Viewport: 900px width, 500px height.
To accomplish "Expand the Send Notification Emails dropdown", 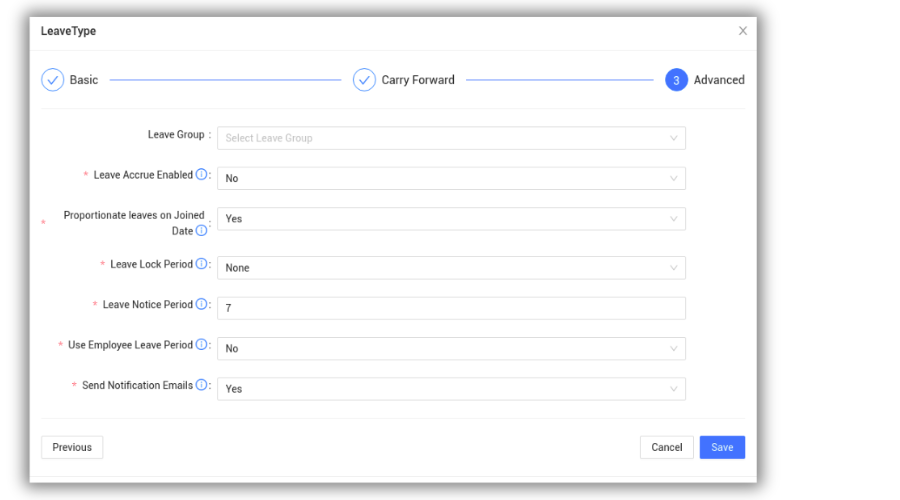I will (451, 389).
